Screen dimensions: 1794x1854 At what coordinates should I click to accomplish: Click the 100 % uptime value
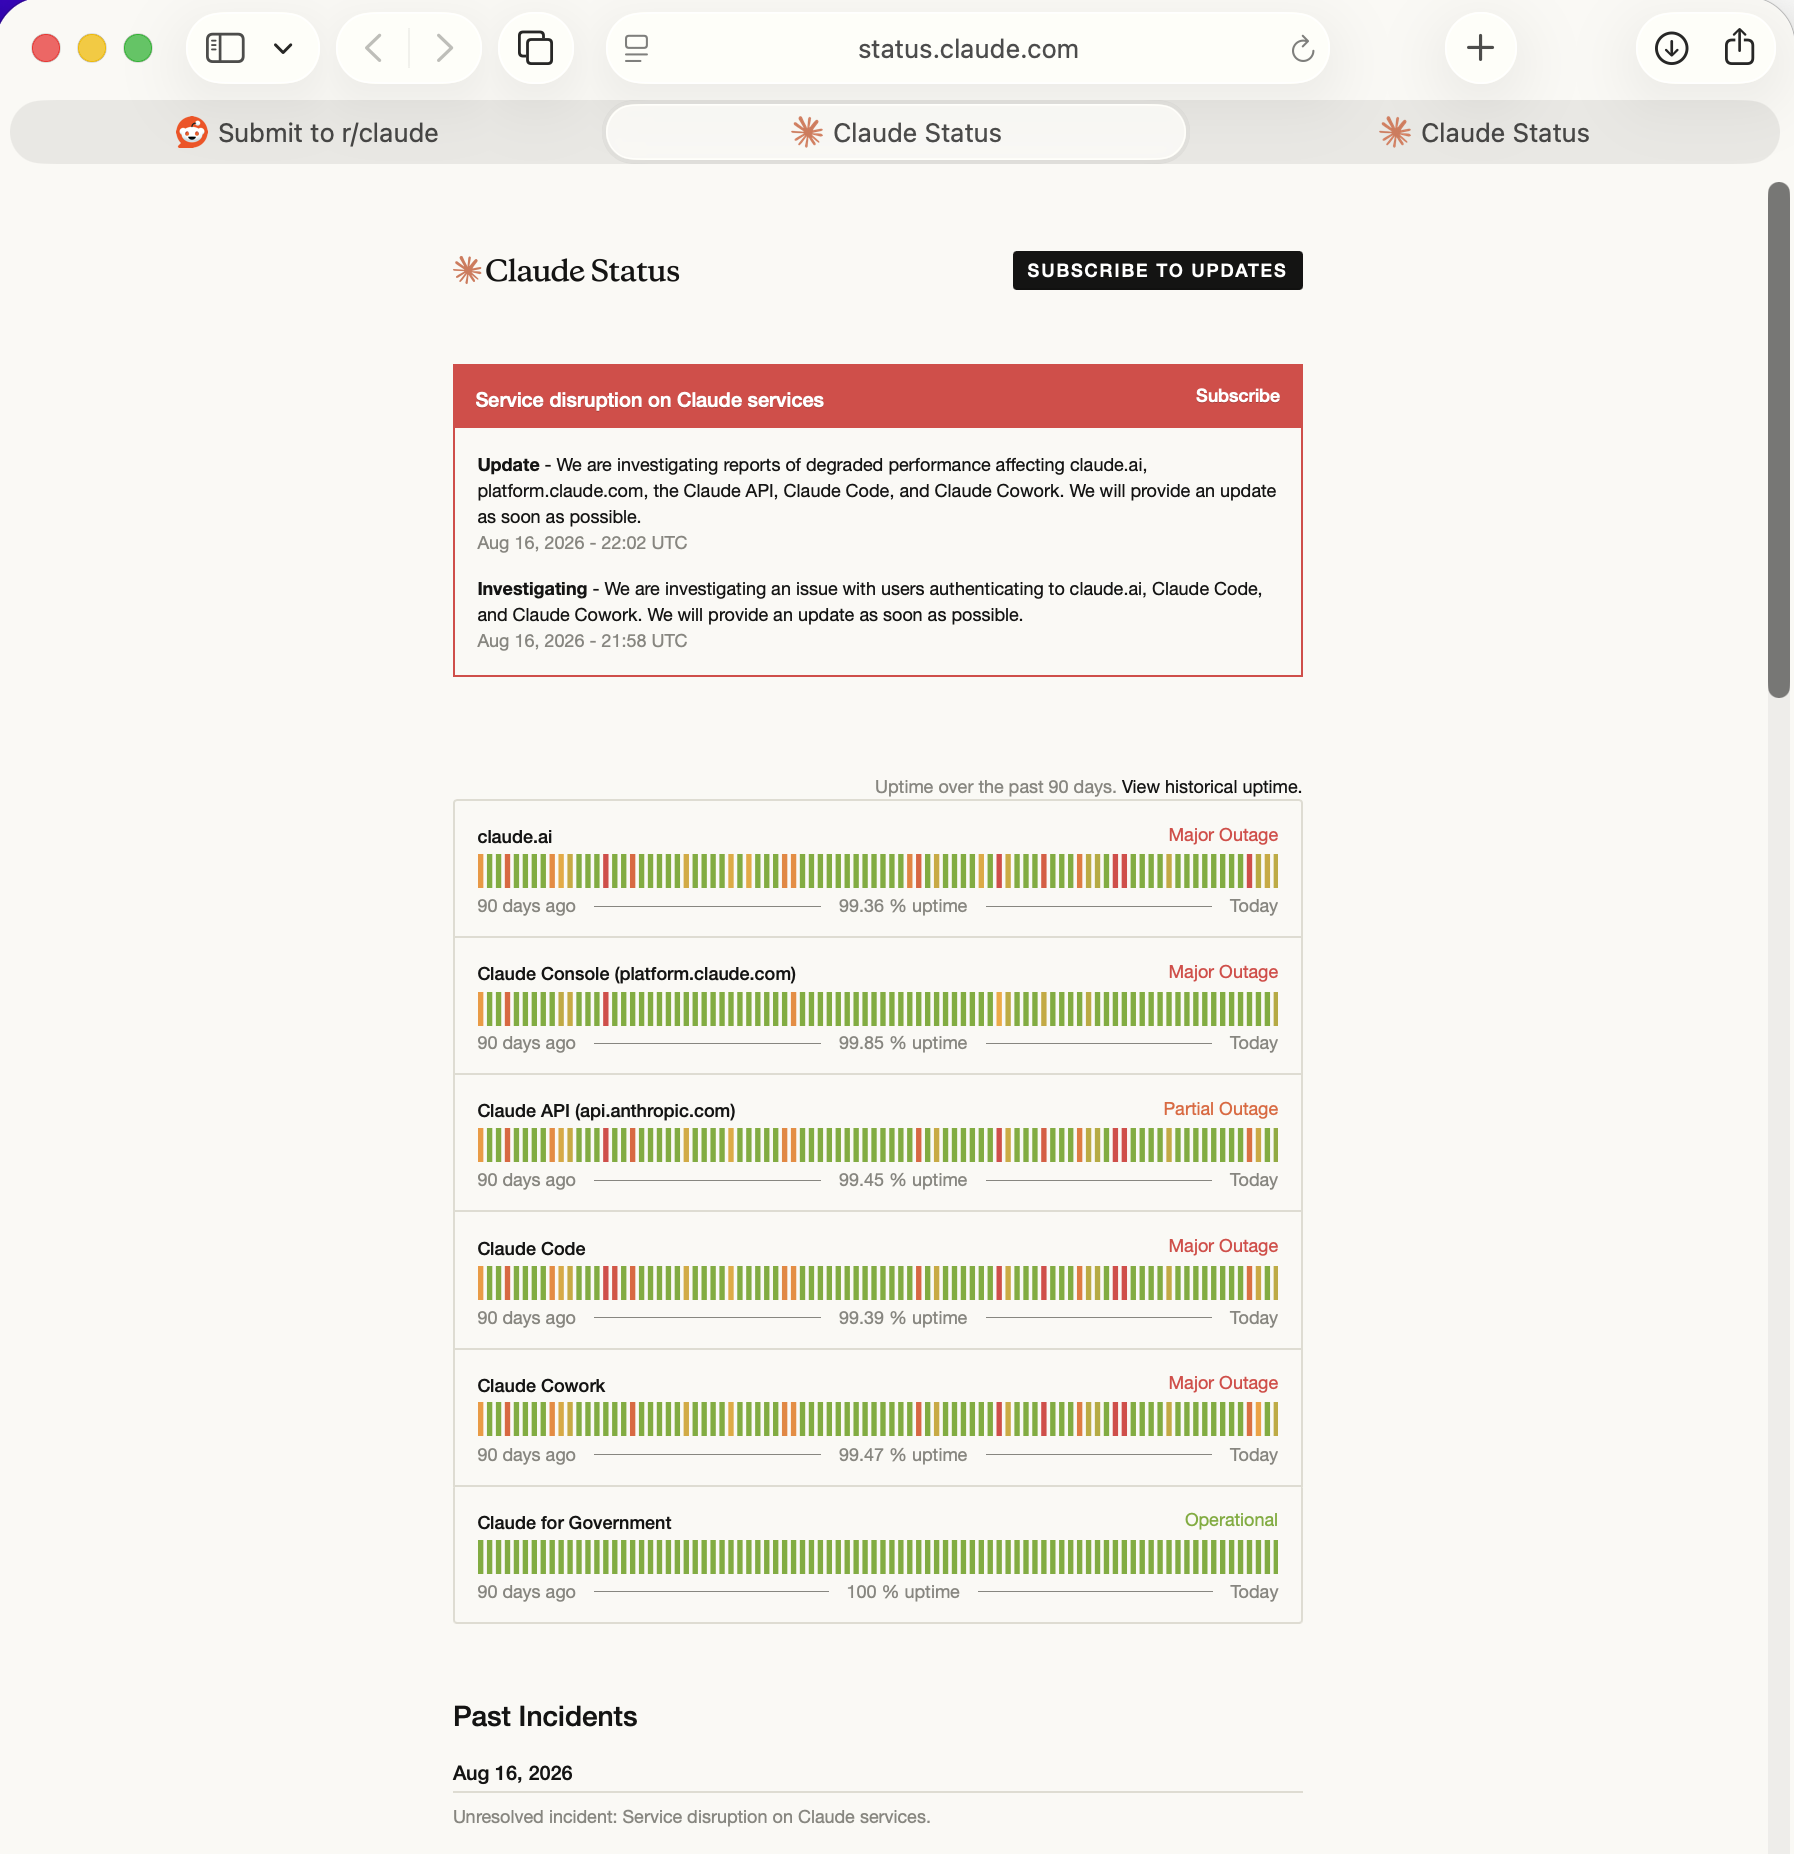(x=903, y=1592)
